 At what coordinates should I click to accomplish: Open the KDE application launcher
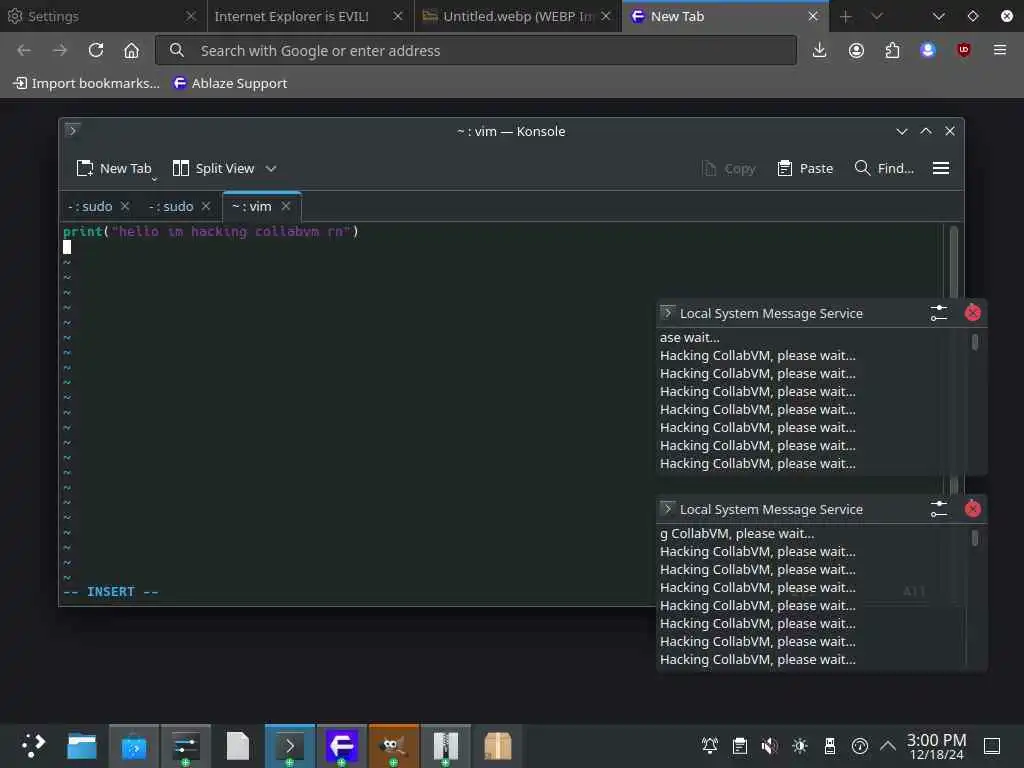click(x=33, y=745)
